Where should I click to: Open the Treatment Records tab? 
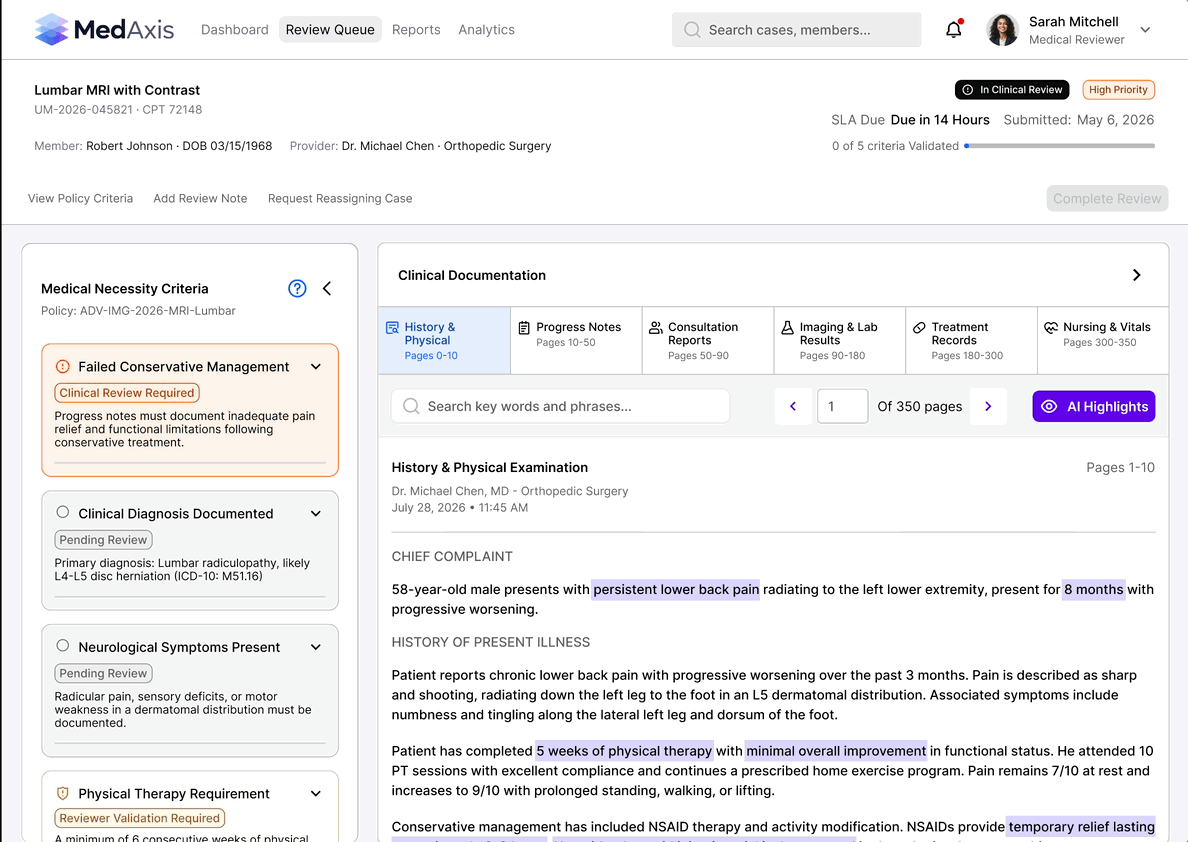pyautogui.click(x=971, y=340)
